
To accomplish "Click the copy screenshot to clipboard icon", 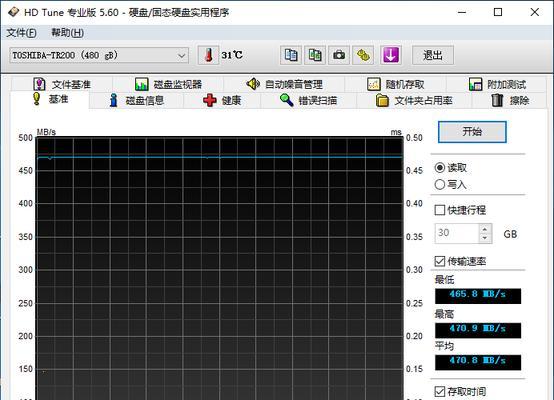I will [x=315, y=55].
